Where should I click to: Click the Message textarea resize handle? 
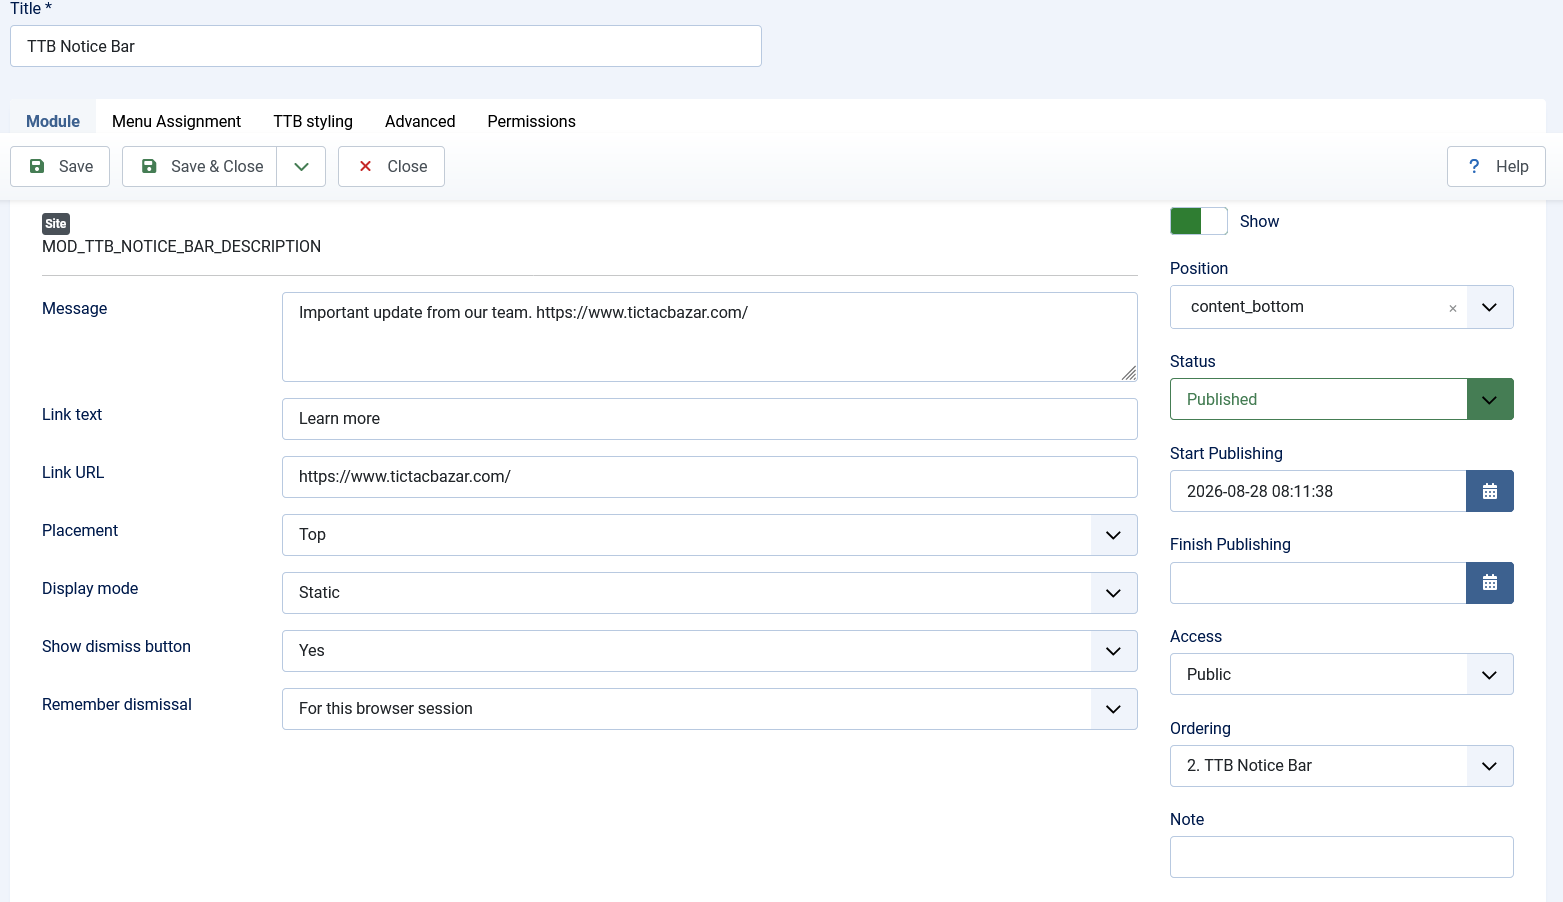pos(1129,373)
